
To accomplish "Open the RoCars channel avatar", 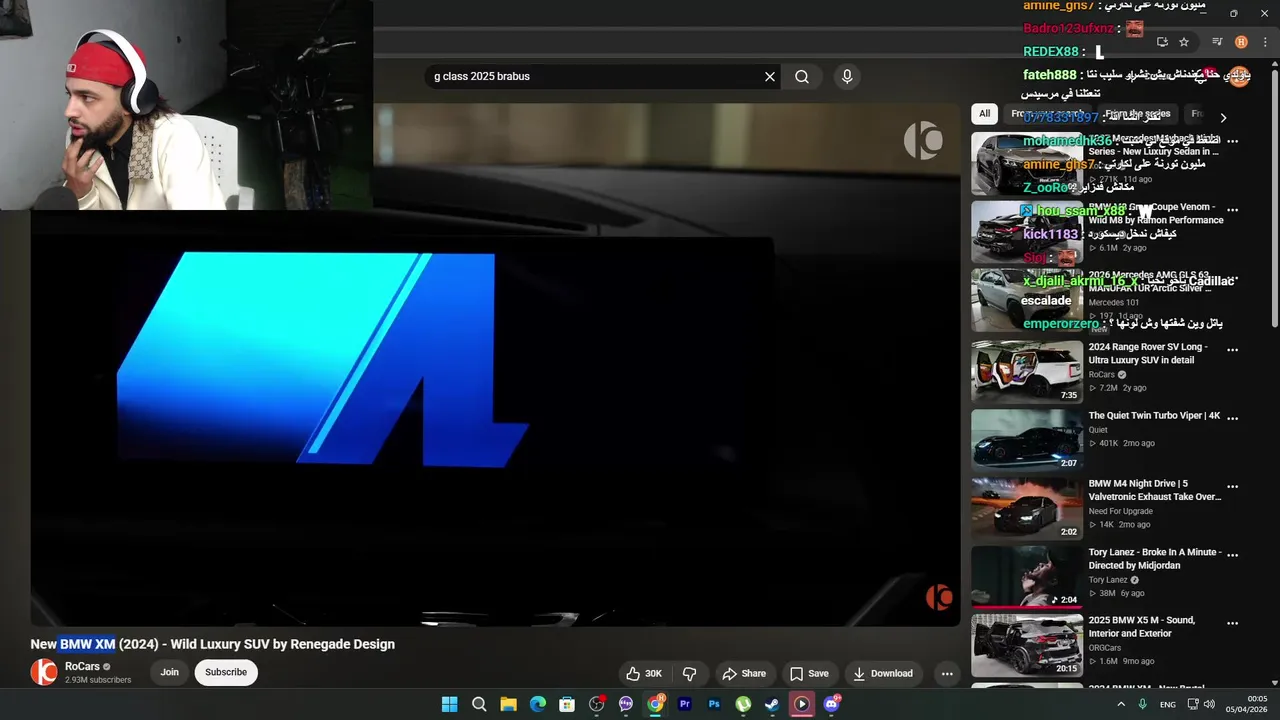I will (44, 672).
